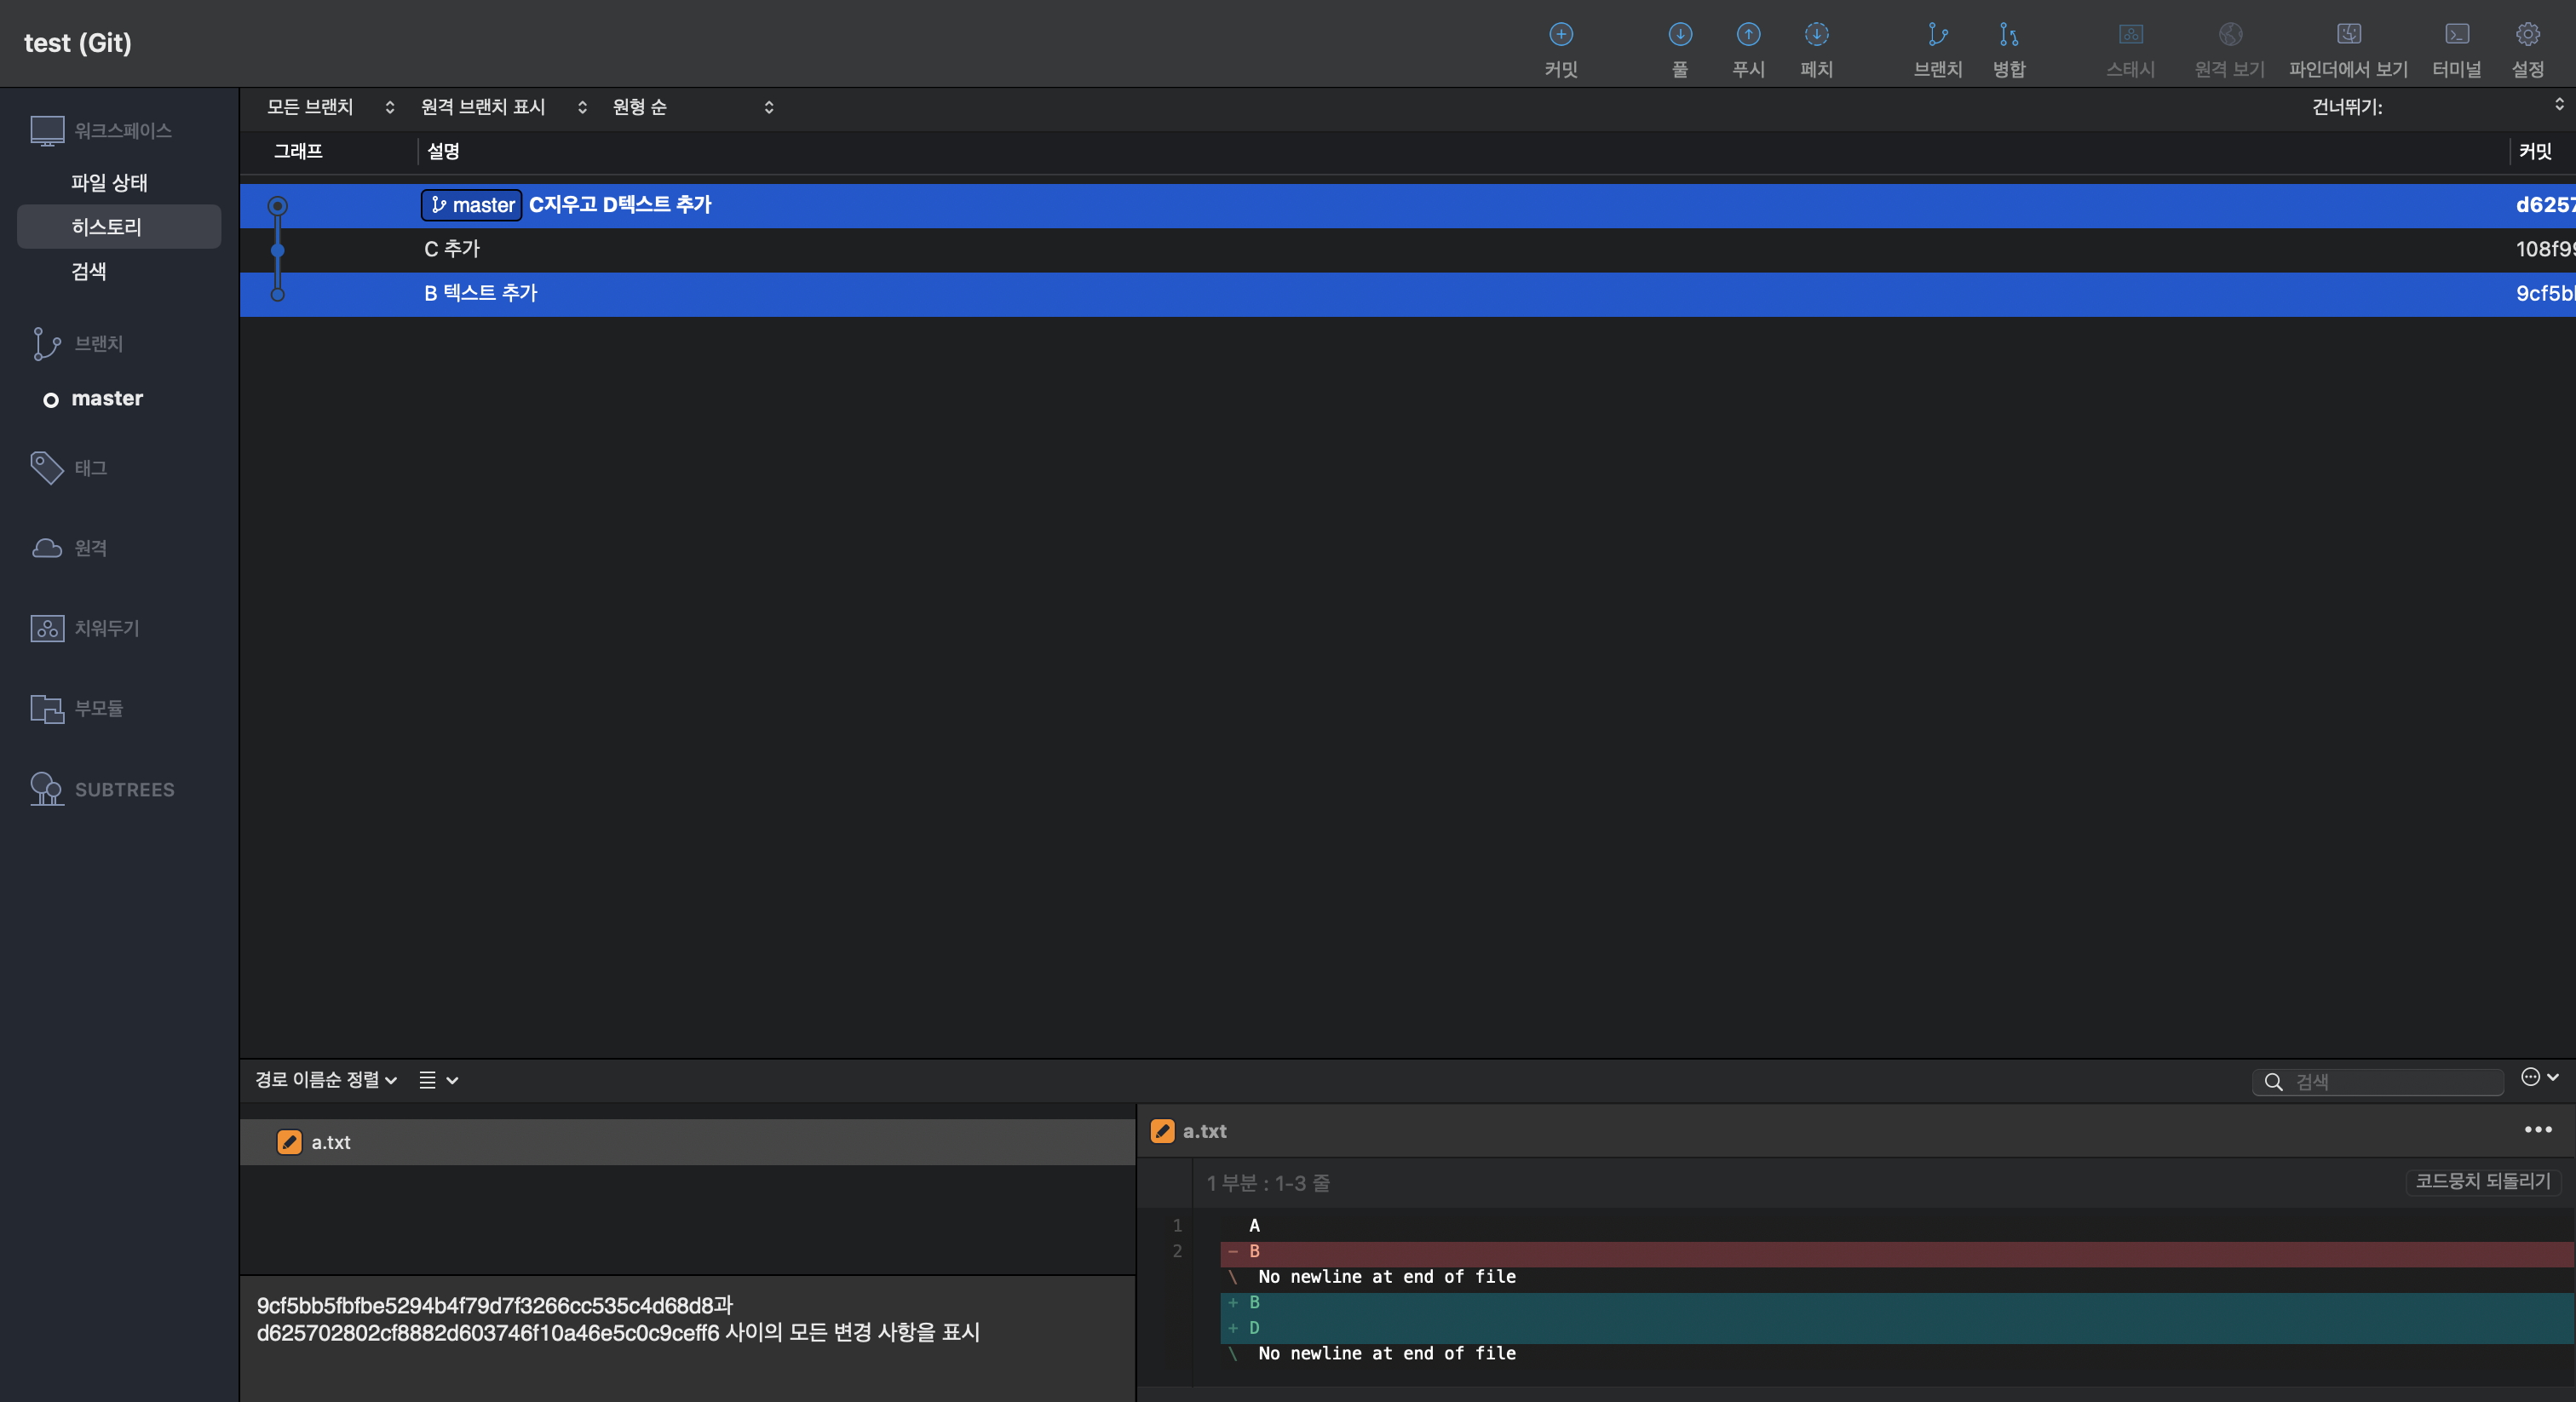Click the 페치 (fetch) toolbar icon
The image size is (2576, 1402).
click(x=1816, y=35)
